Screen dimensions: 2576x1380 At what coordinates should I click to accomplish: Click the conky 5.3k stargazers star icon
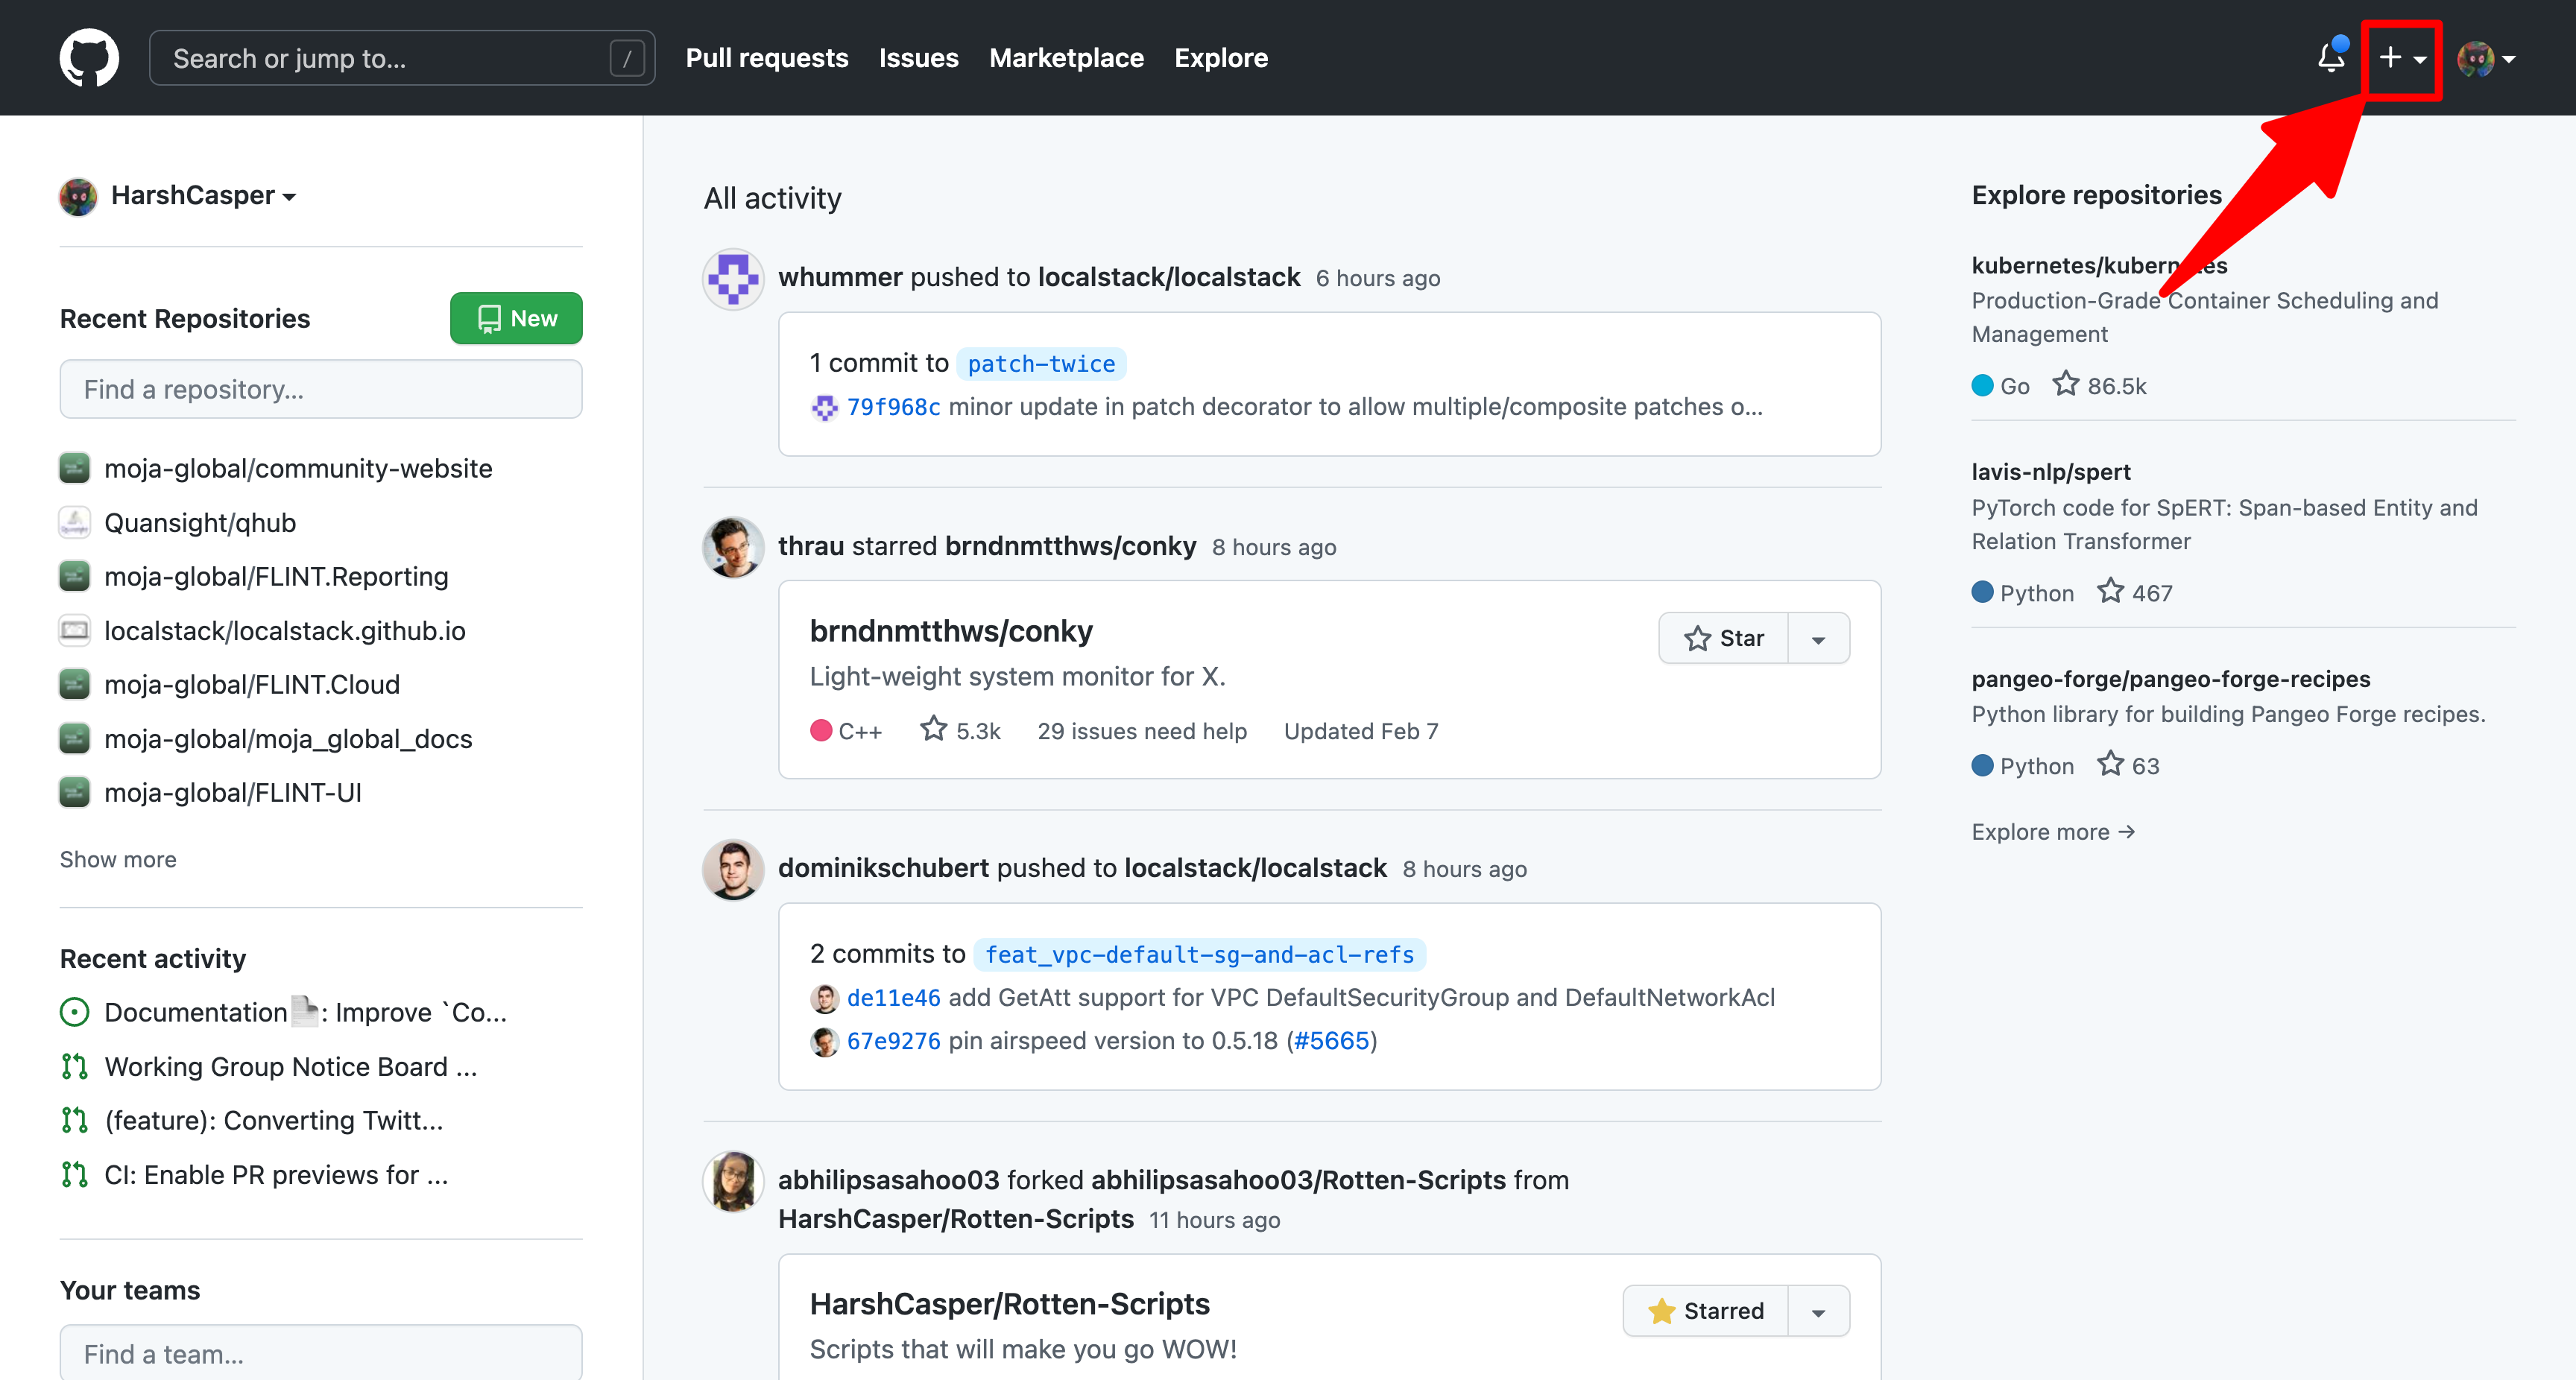pos(933,729)
